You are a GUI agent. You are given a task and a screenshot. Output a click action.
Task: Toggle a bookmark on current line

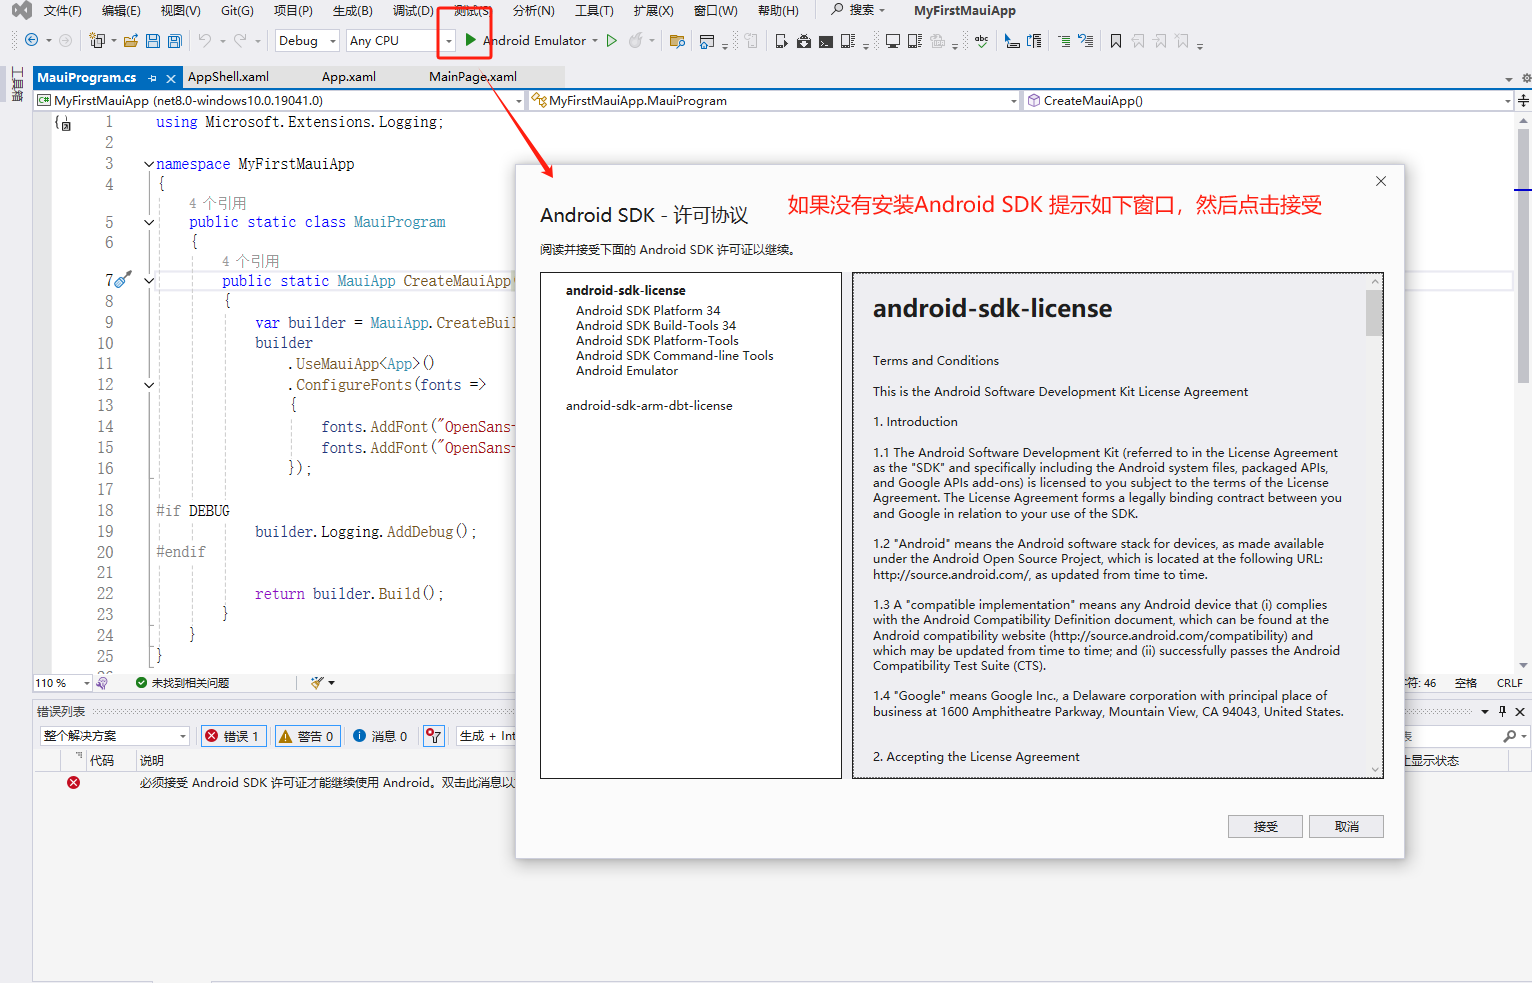1115,41
